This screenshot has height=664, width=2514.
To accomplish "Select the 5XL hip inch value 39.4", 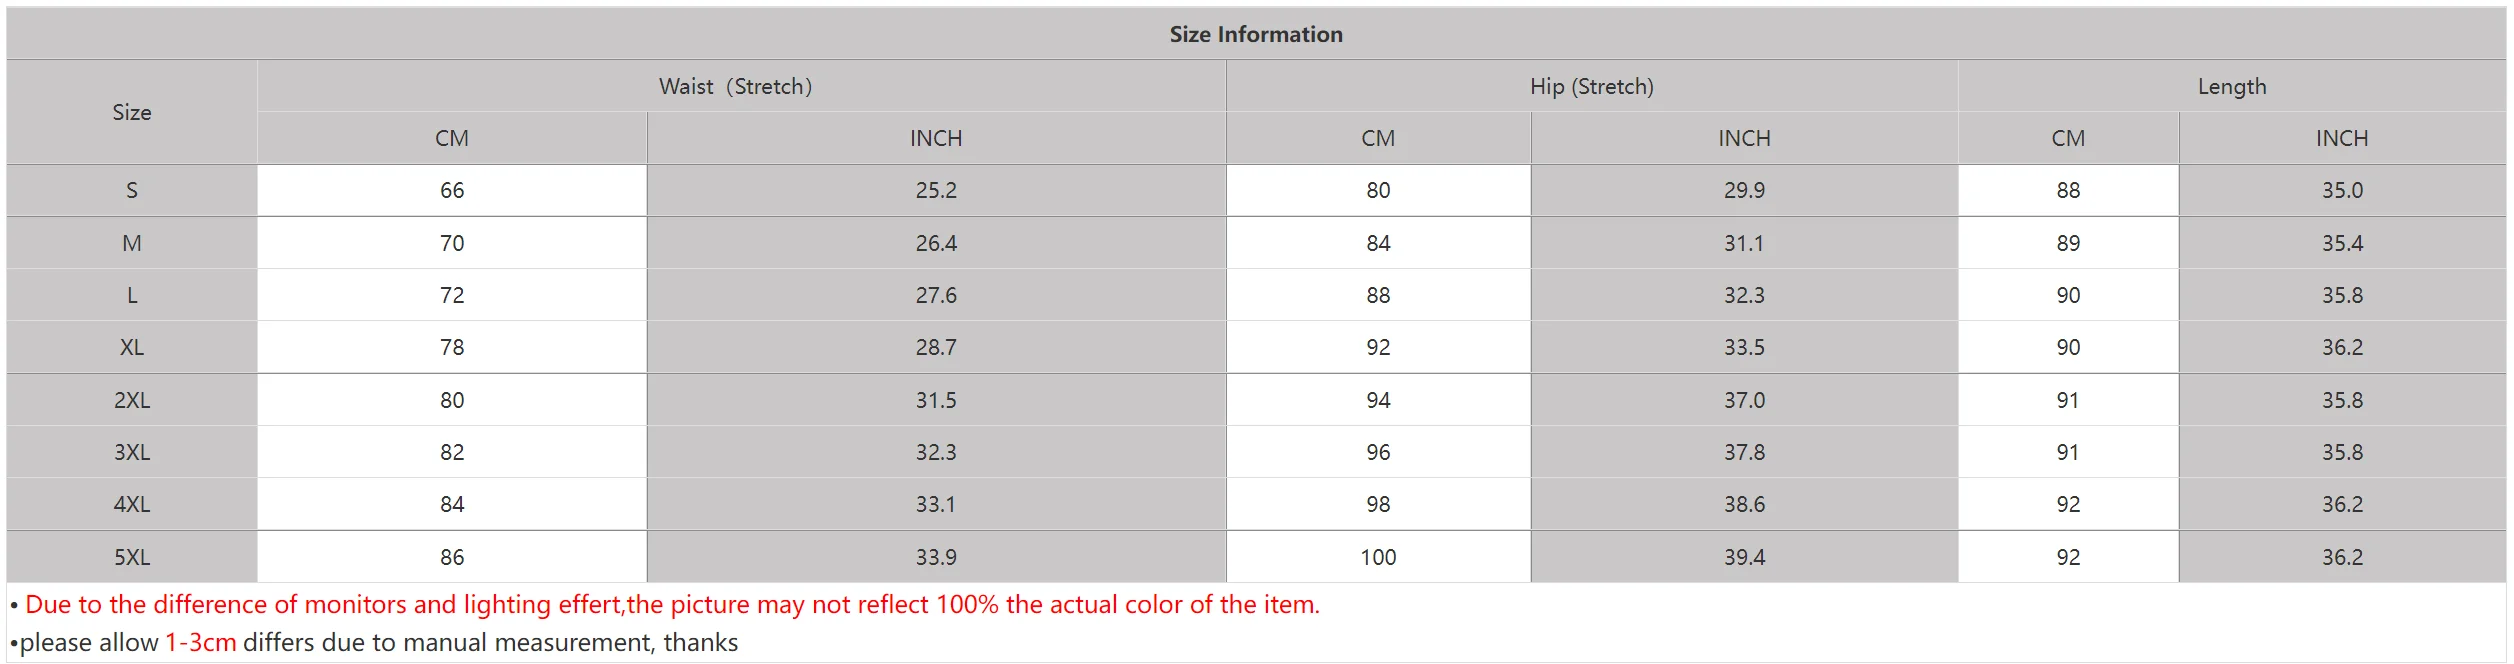I will [1744, 558].
